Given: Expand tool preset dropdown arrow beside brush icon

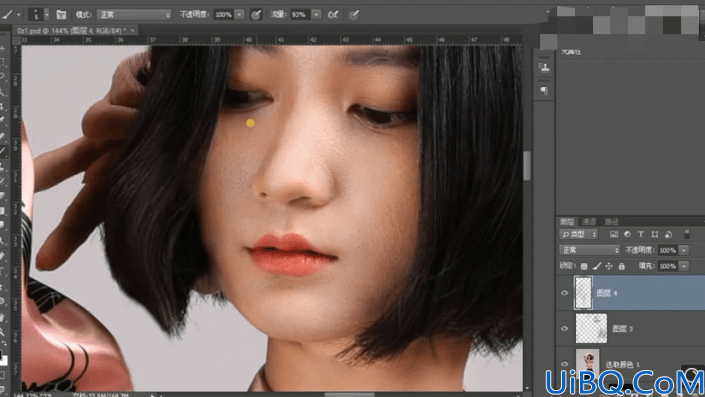Looking at the screenshot, I should 18,15.
